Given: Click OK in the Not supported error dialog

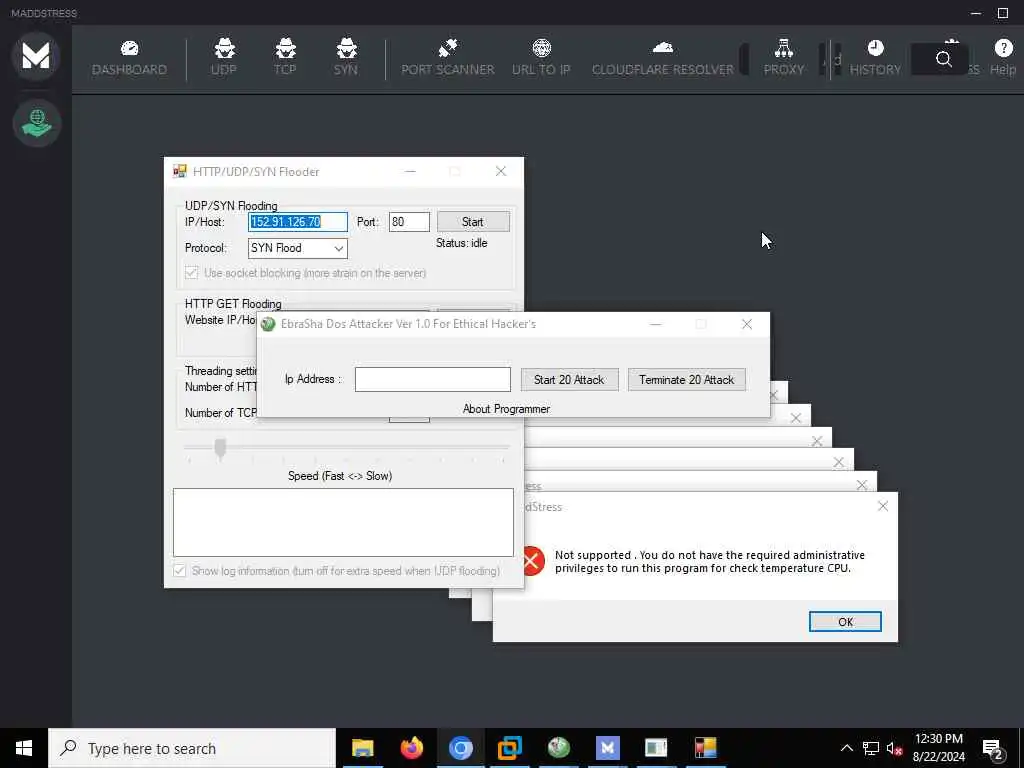Looking at the screenshot, I should [x=845, y=622].
